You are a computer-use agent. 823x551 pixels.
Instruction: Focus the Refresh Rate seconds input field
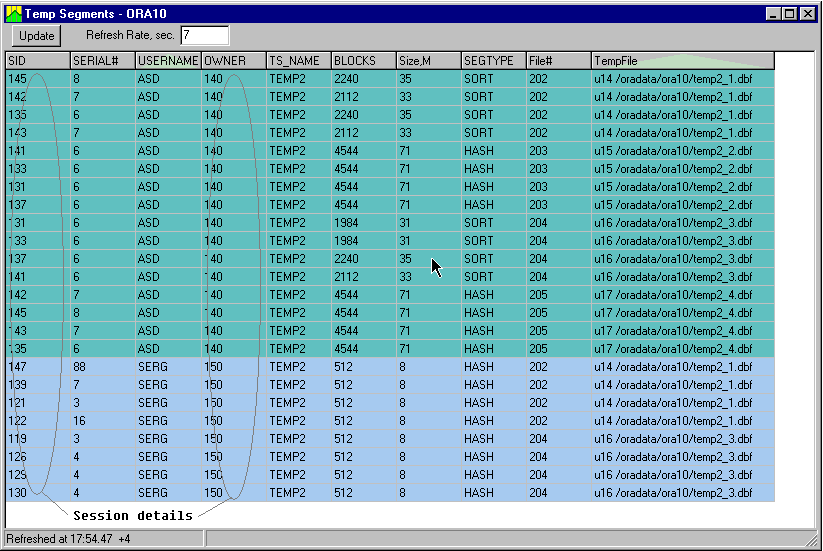[x=205, y=35]
